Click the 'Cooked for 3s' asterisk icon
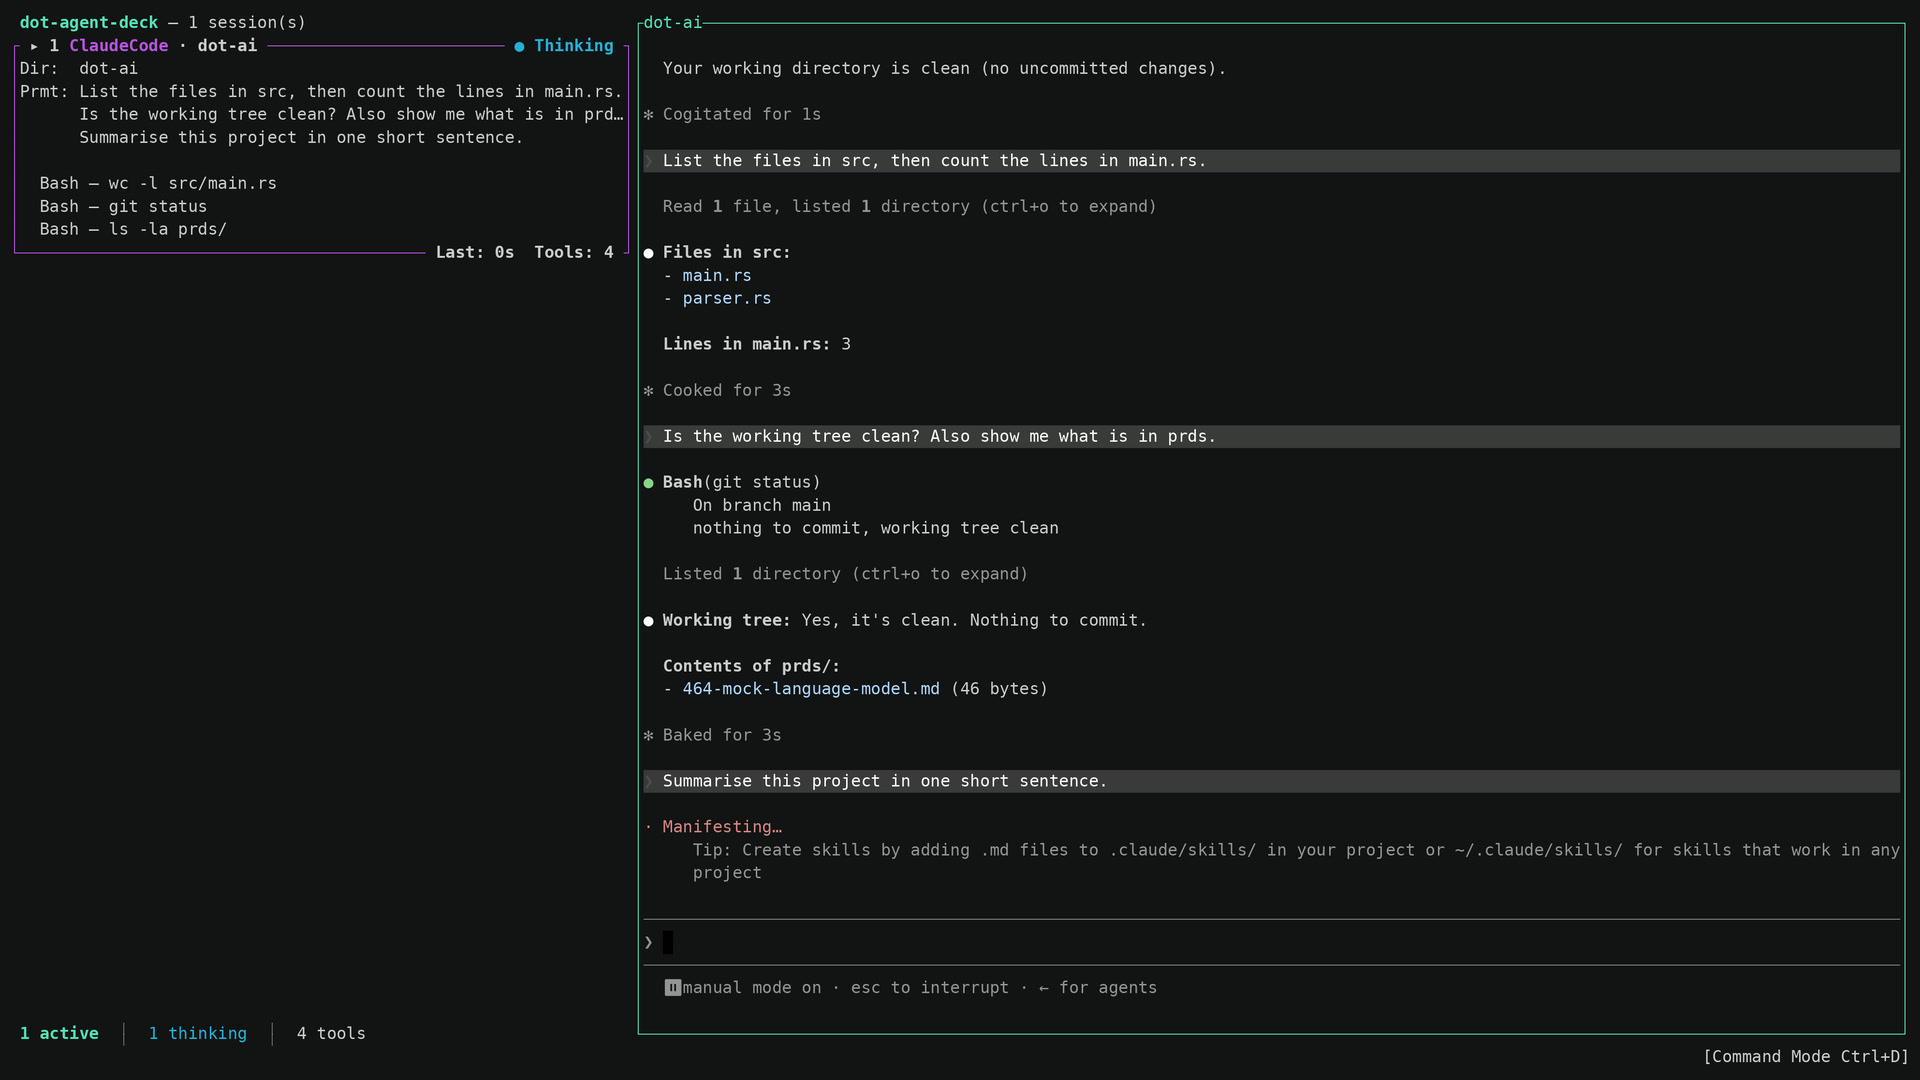This screenshot has width=1920, height=1080. (x=649, y=391)
